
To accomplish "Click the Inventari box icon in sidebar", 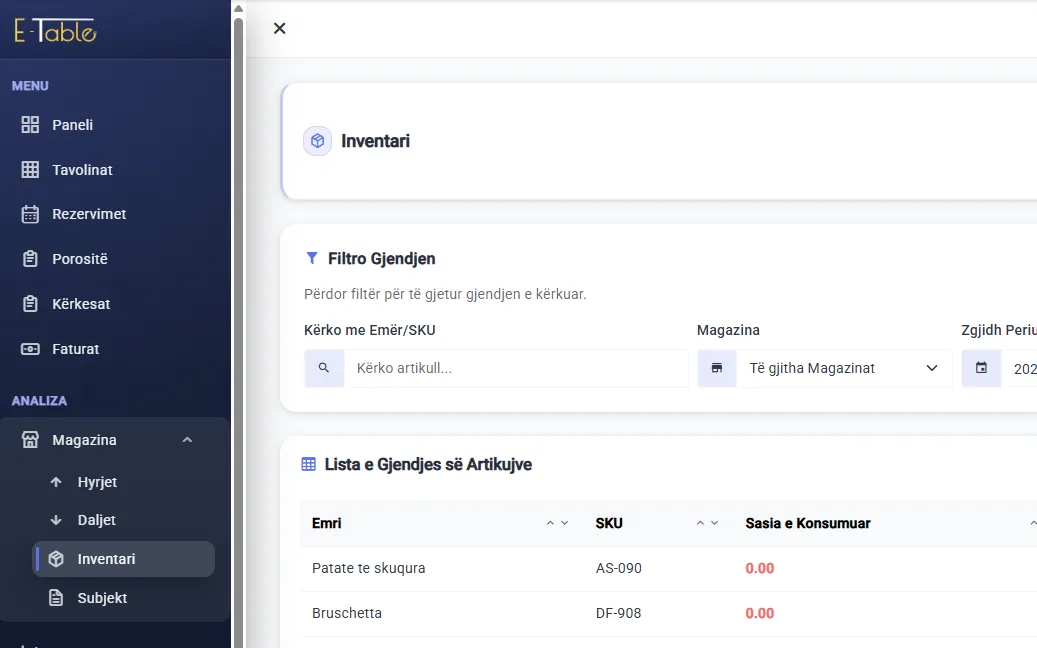I will pyautogui.click(x=56, y=559).
